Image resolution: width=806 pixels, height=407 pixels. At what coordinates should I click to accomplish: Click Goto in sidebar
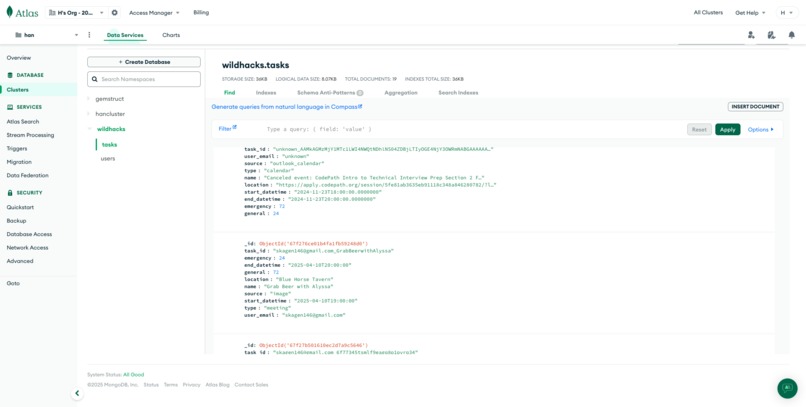(13, 284)
